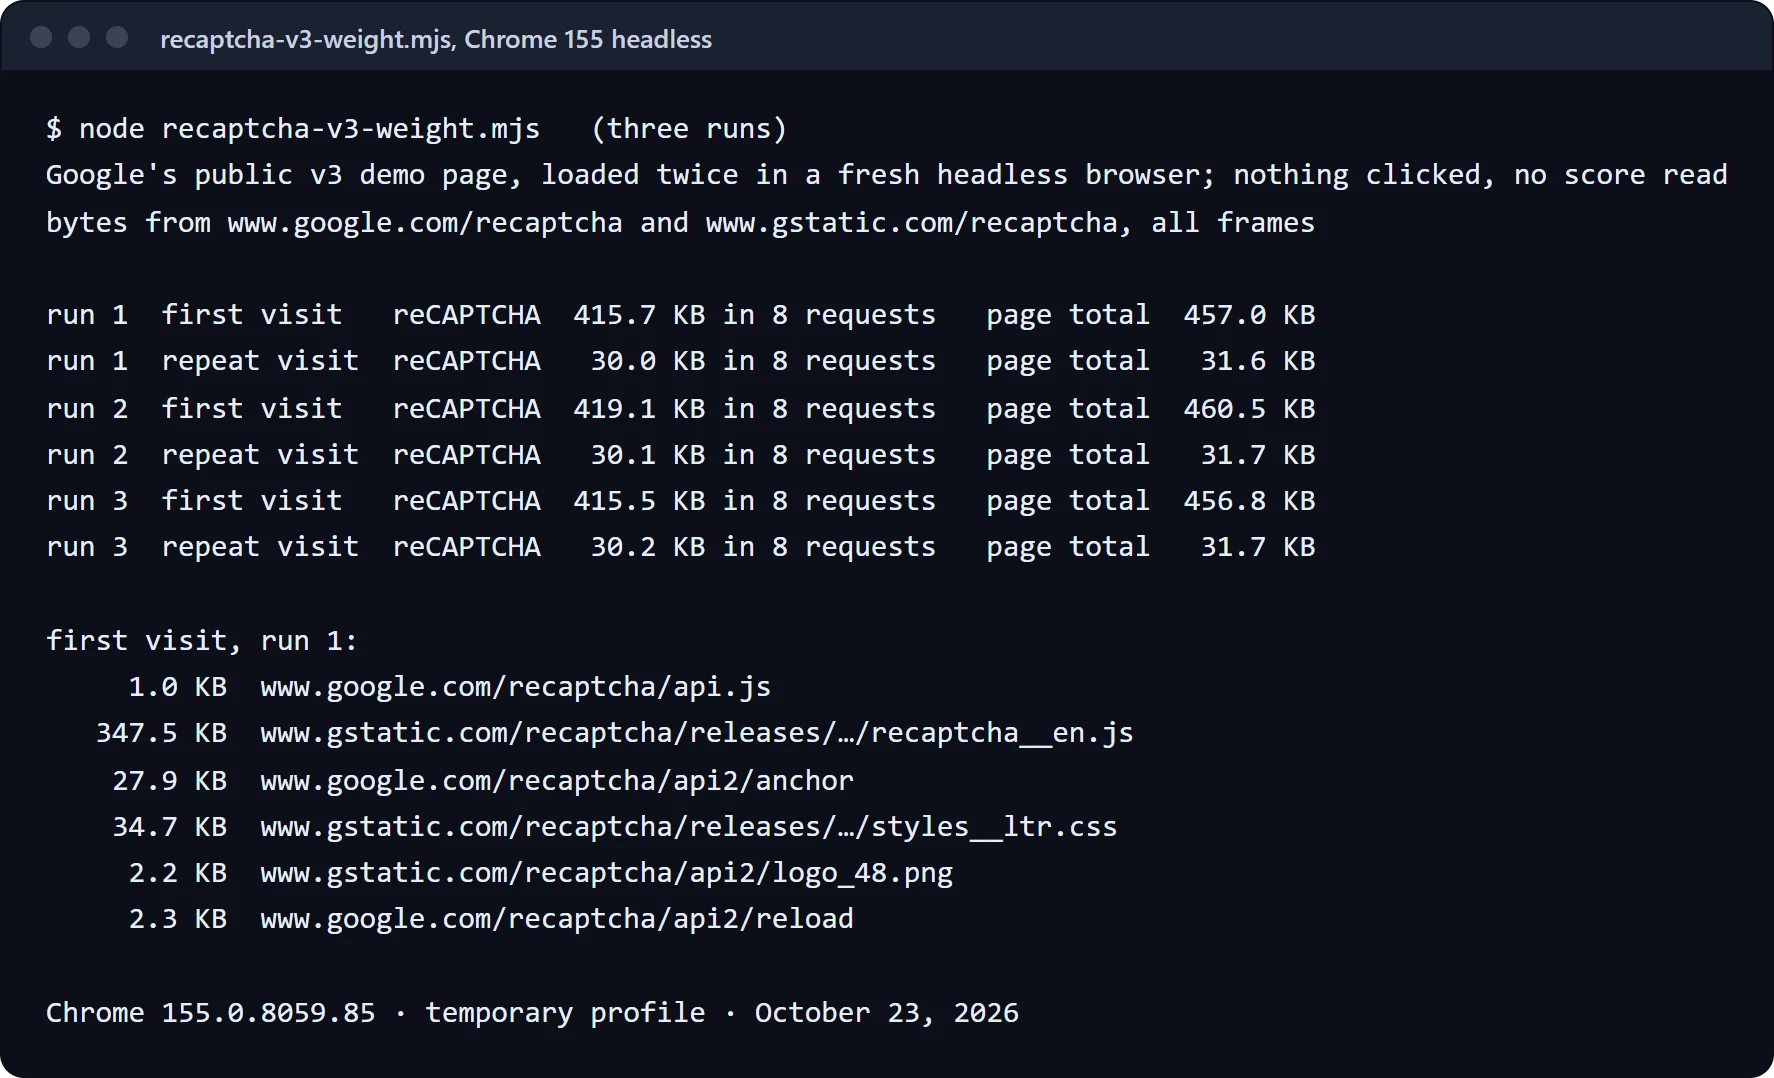The width and height of the screenshot is (1774, 1078).
Task: Click the value '30.2 KB' on run 3 repeat visit
Action: tap(647, 547)
